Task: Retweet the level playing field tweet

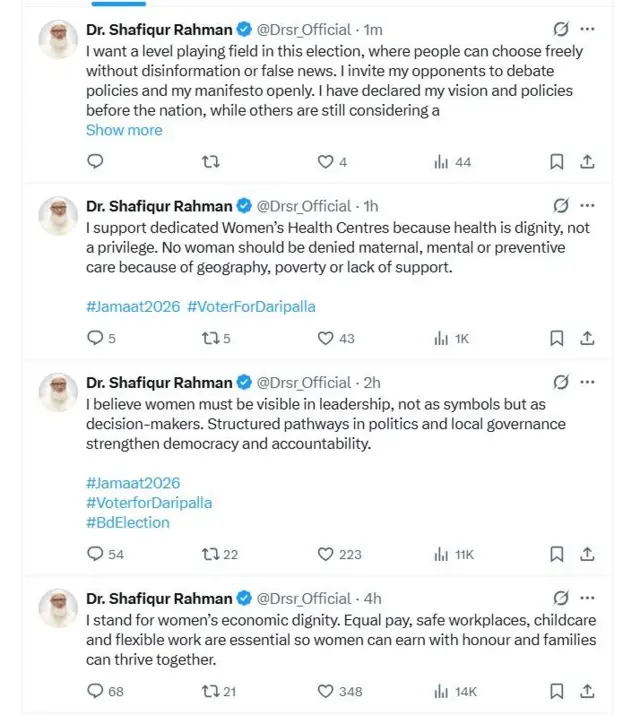Action: click(x=211, y=161)
